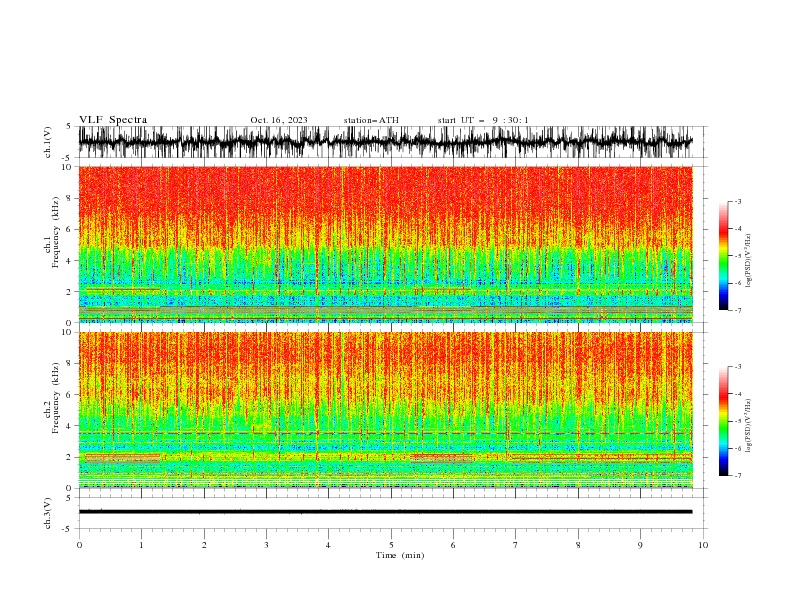
Task: Click the "VLF Spectra" title text
Action: point(113,120)
